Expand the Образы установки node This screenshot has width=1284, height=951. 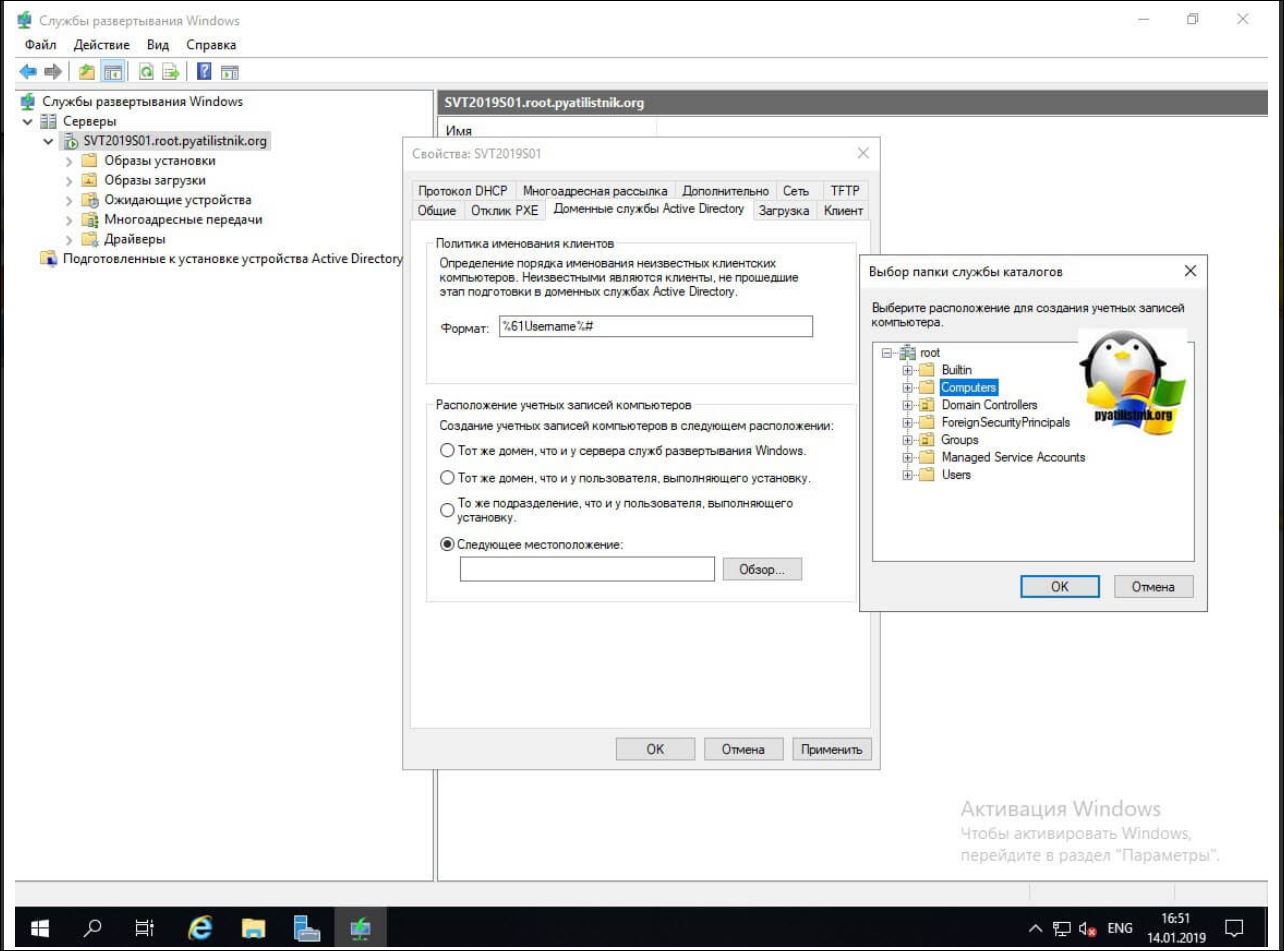(x=69, y=161)
